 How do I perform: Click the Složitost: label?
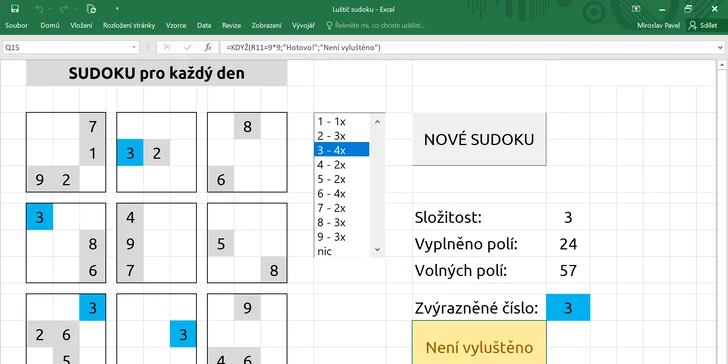[448, 217]
